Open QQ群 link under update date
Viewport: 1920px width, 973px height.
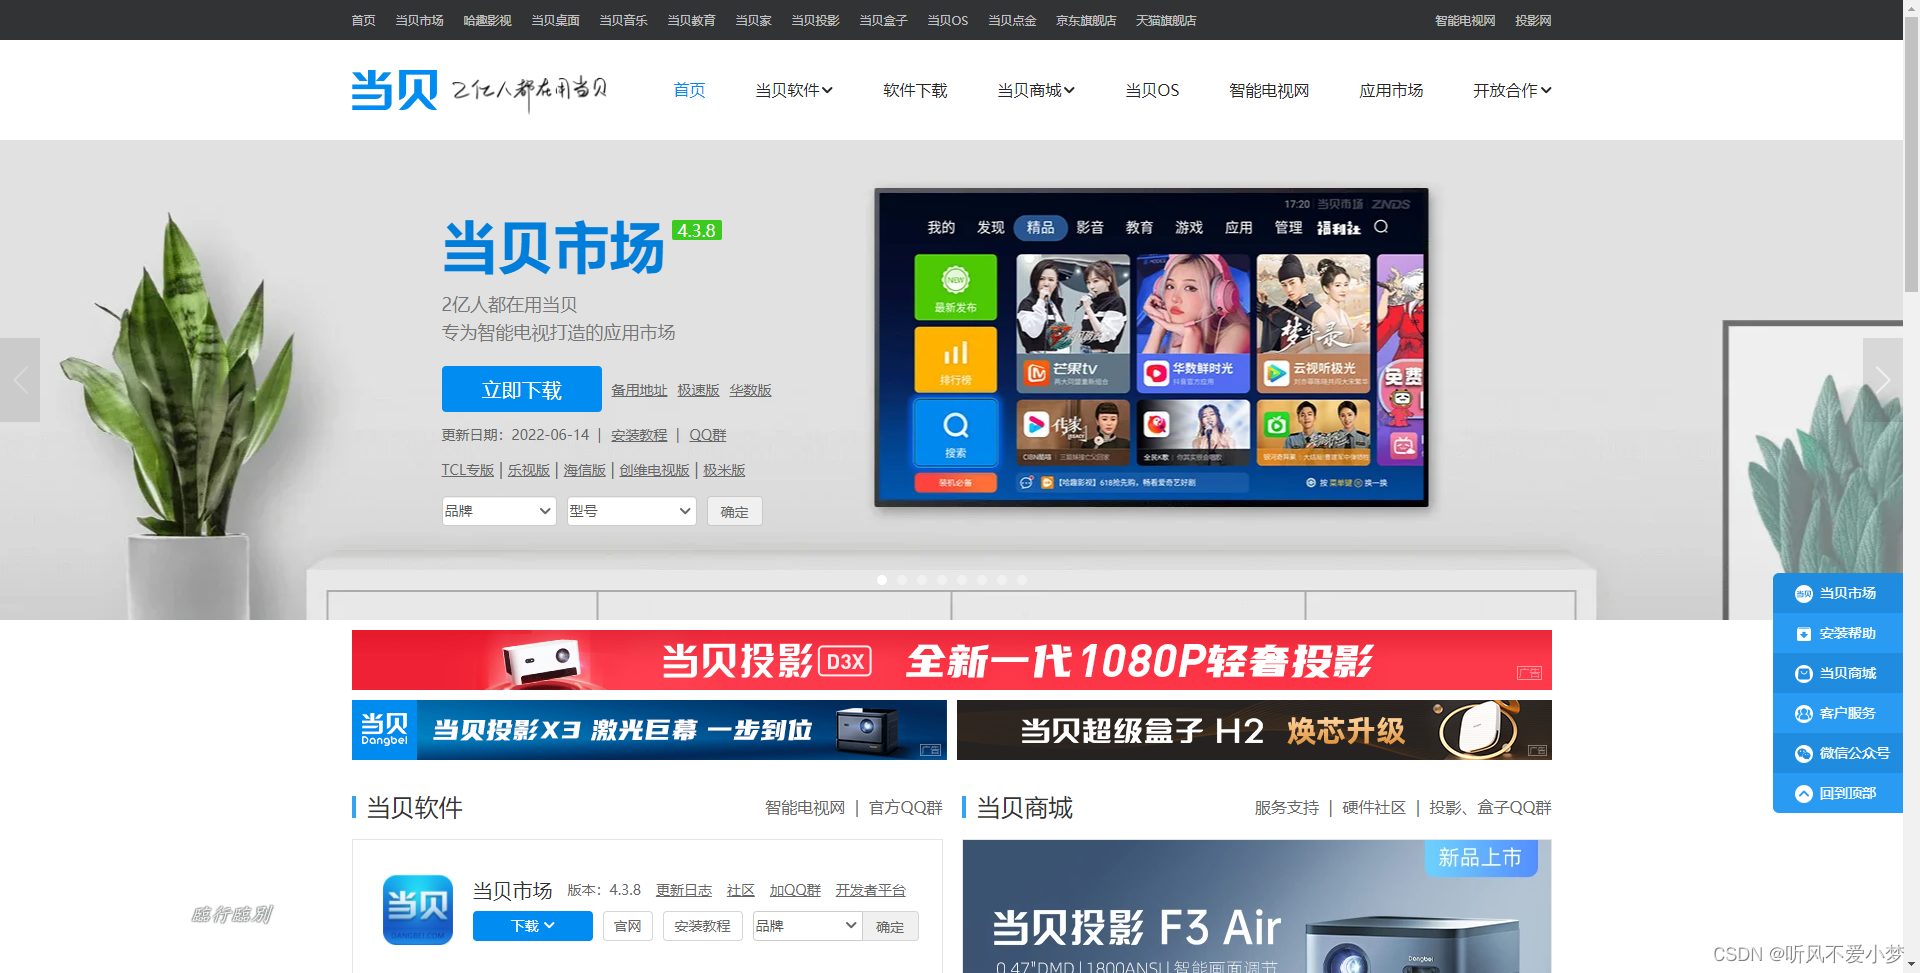click(707, 435)
